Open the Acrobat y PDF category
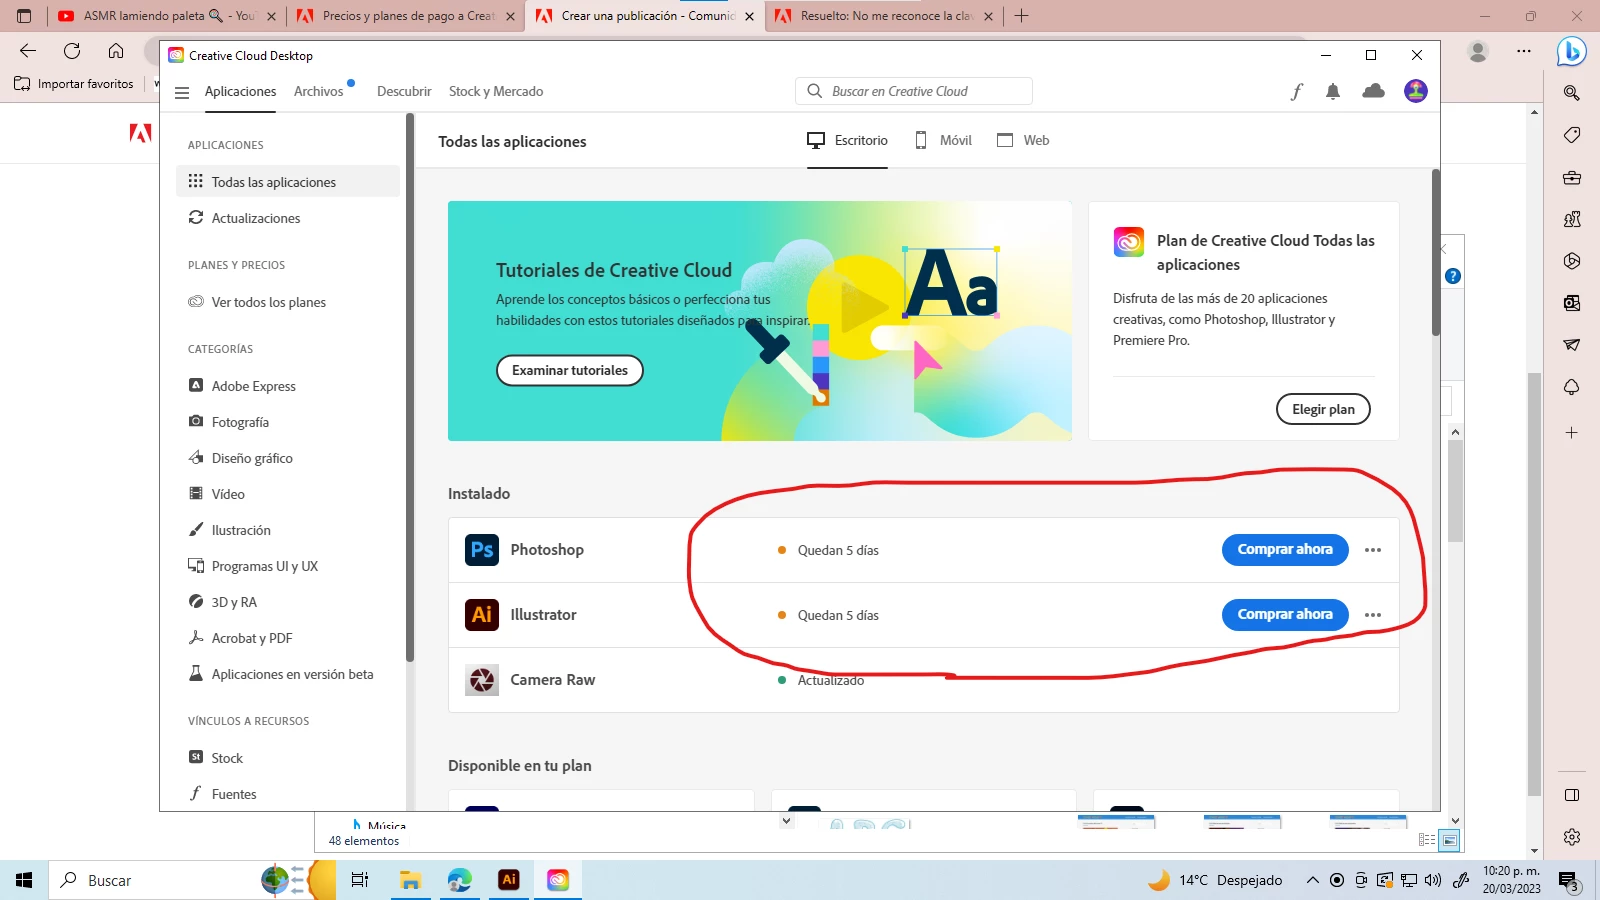 pyautogui.click(x=288, y=638)
